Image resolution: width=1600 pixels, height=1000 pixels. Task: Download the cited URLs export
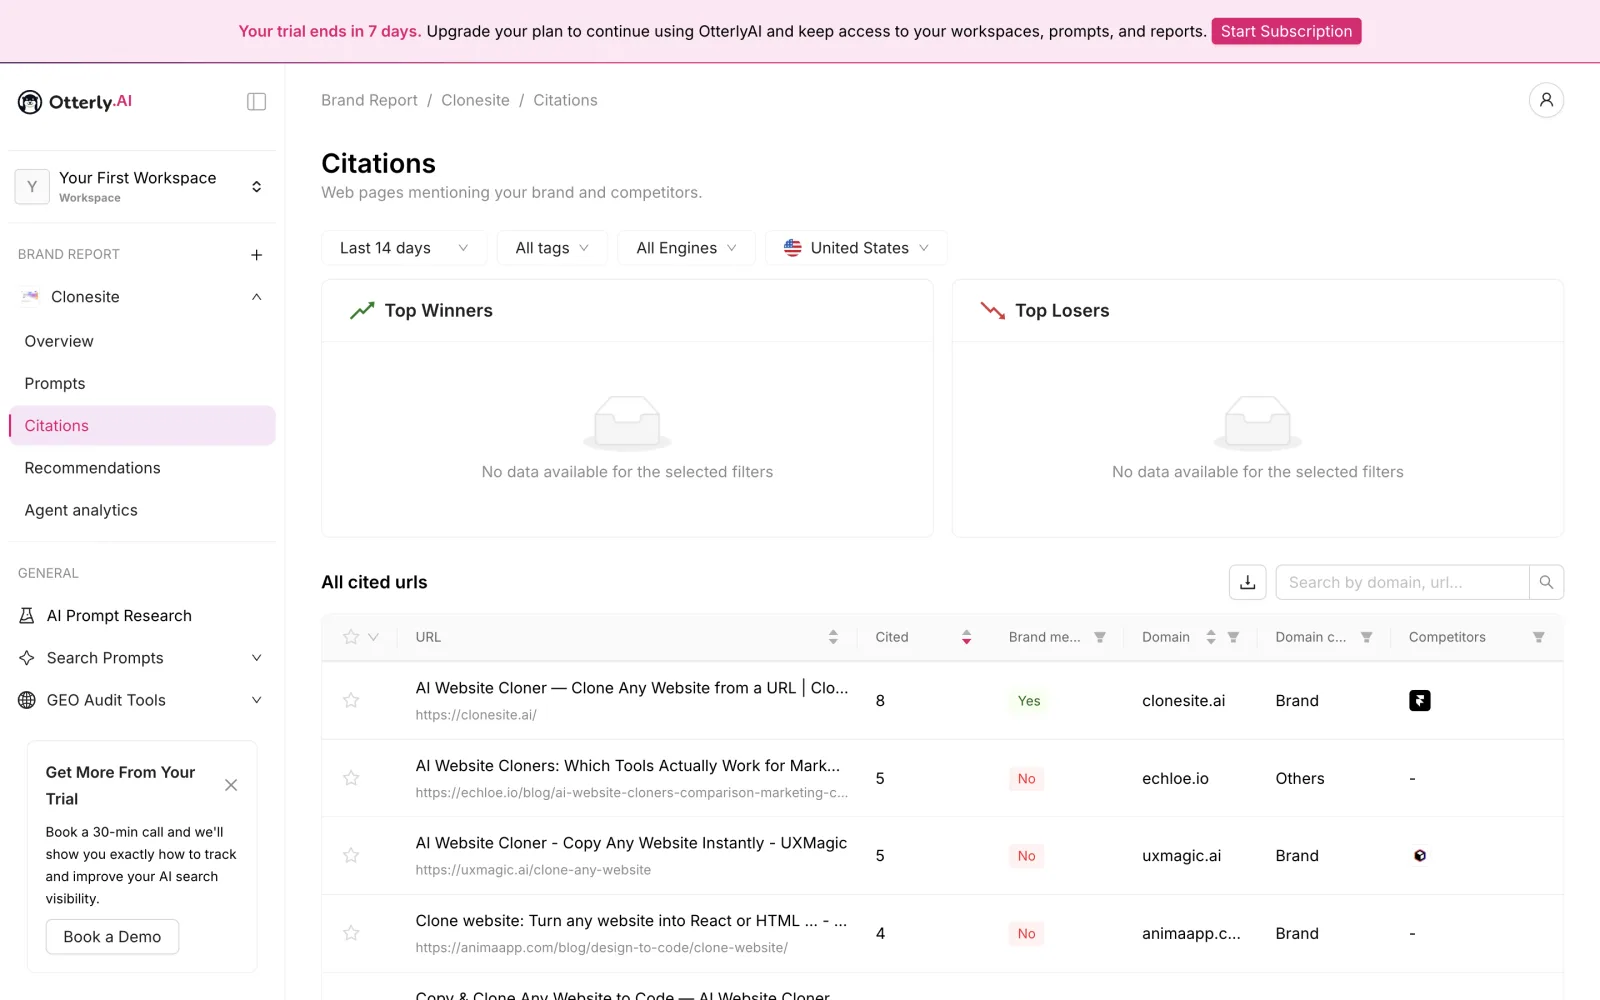pyautogui.click(x=1248, y=582)
